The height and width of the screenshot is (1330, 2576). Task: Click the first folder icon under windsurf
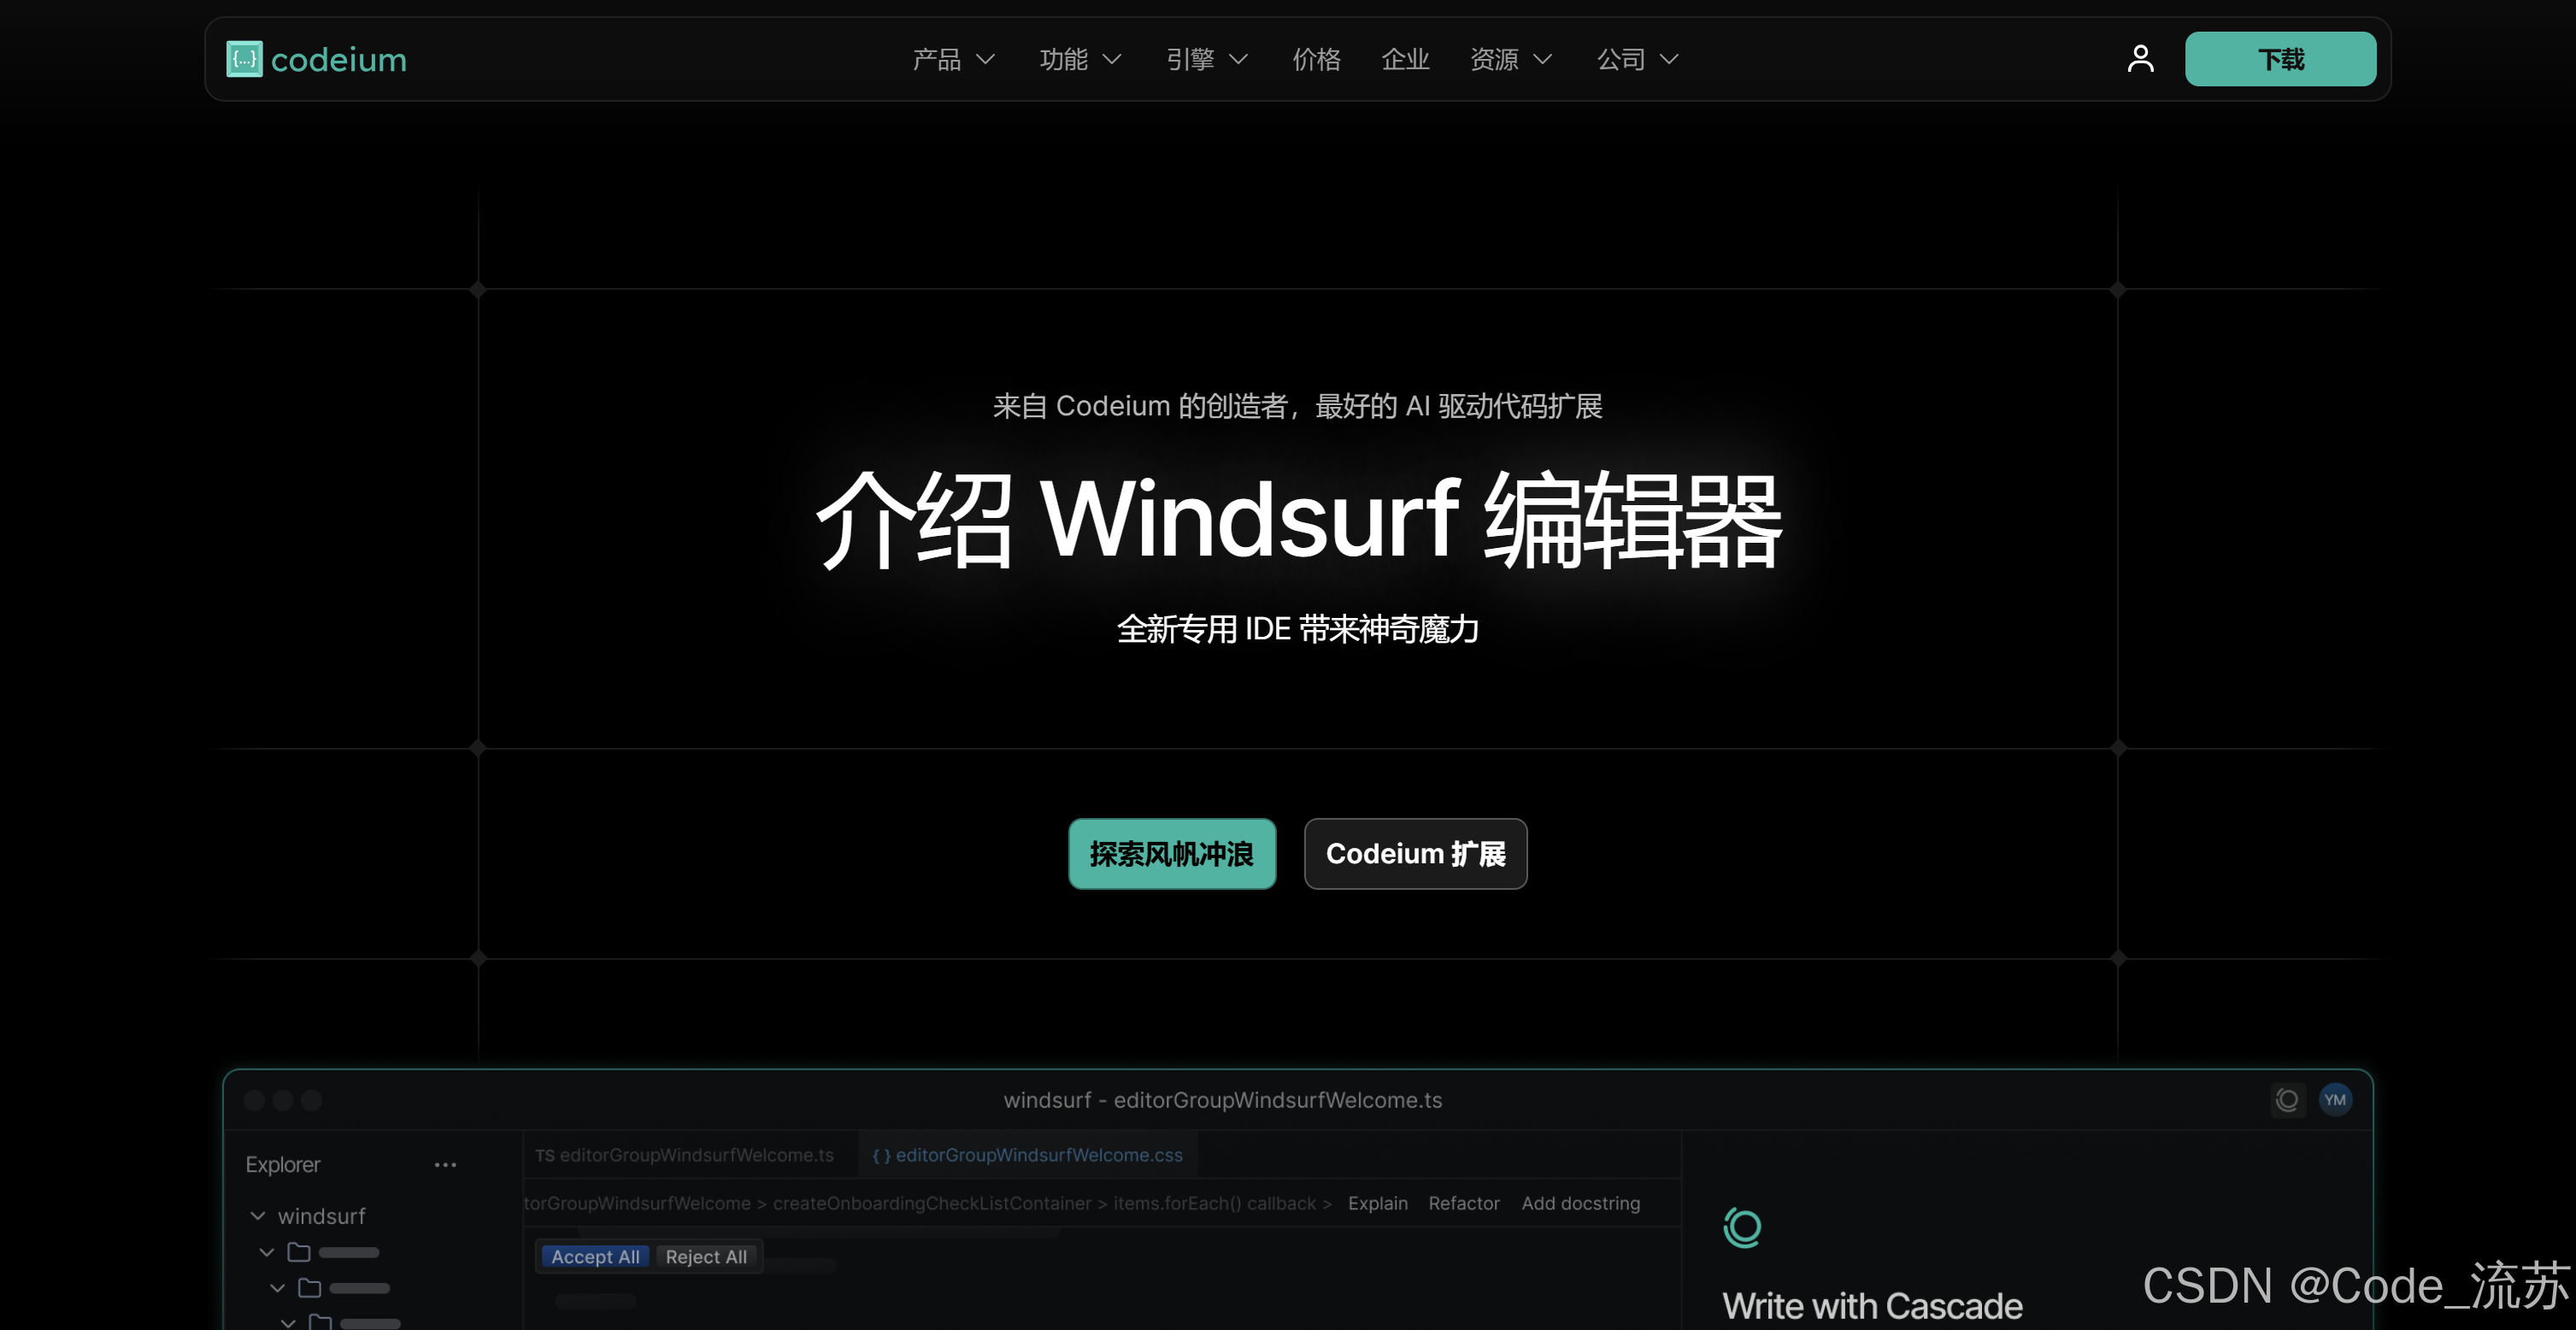click(x=299, y=1252)
